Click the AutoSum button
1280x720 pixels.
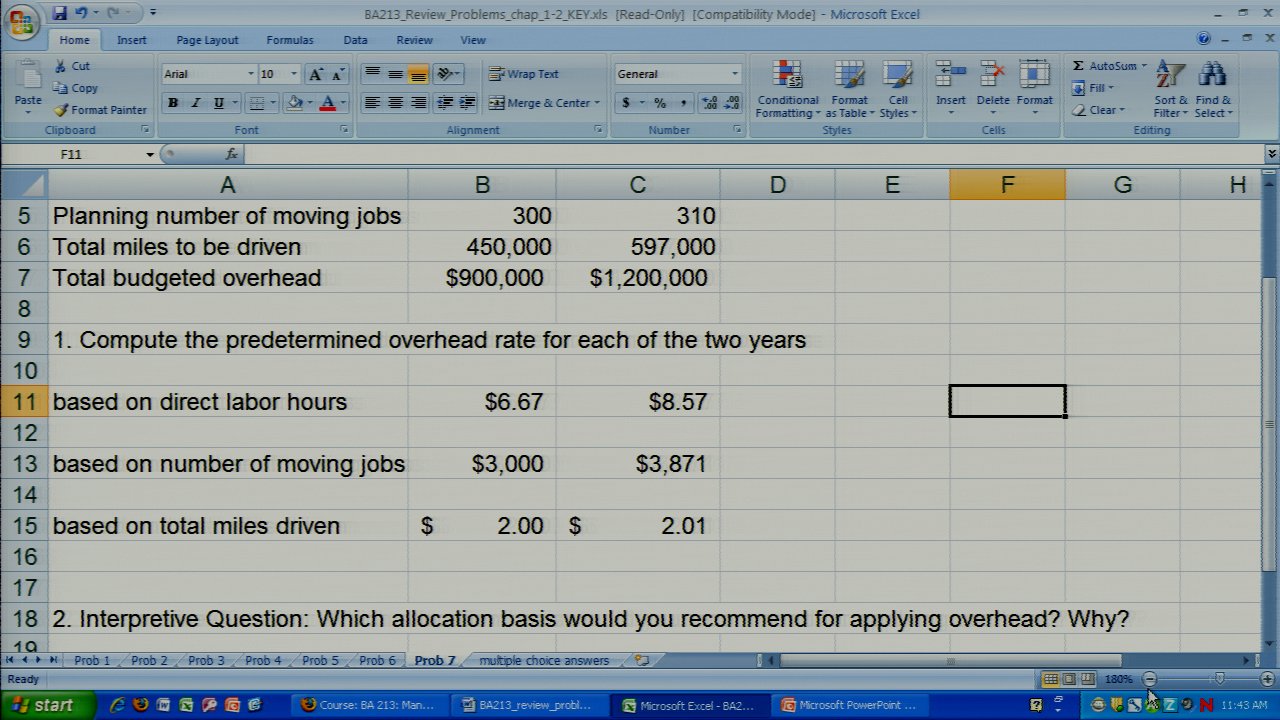click(1109, 66)
